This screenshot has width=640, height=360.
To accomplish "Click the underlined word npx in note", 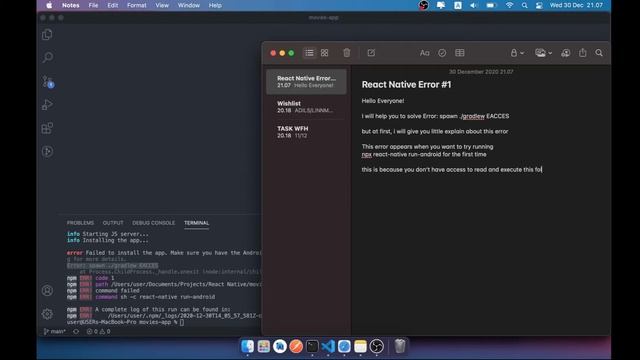I will pos(367,154).
